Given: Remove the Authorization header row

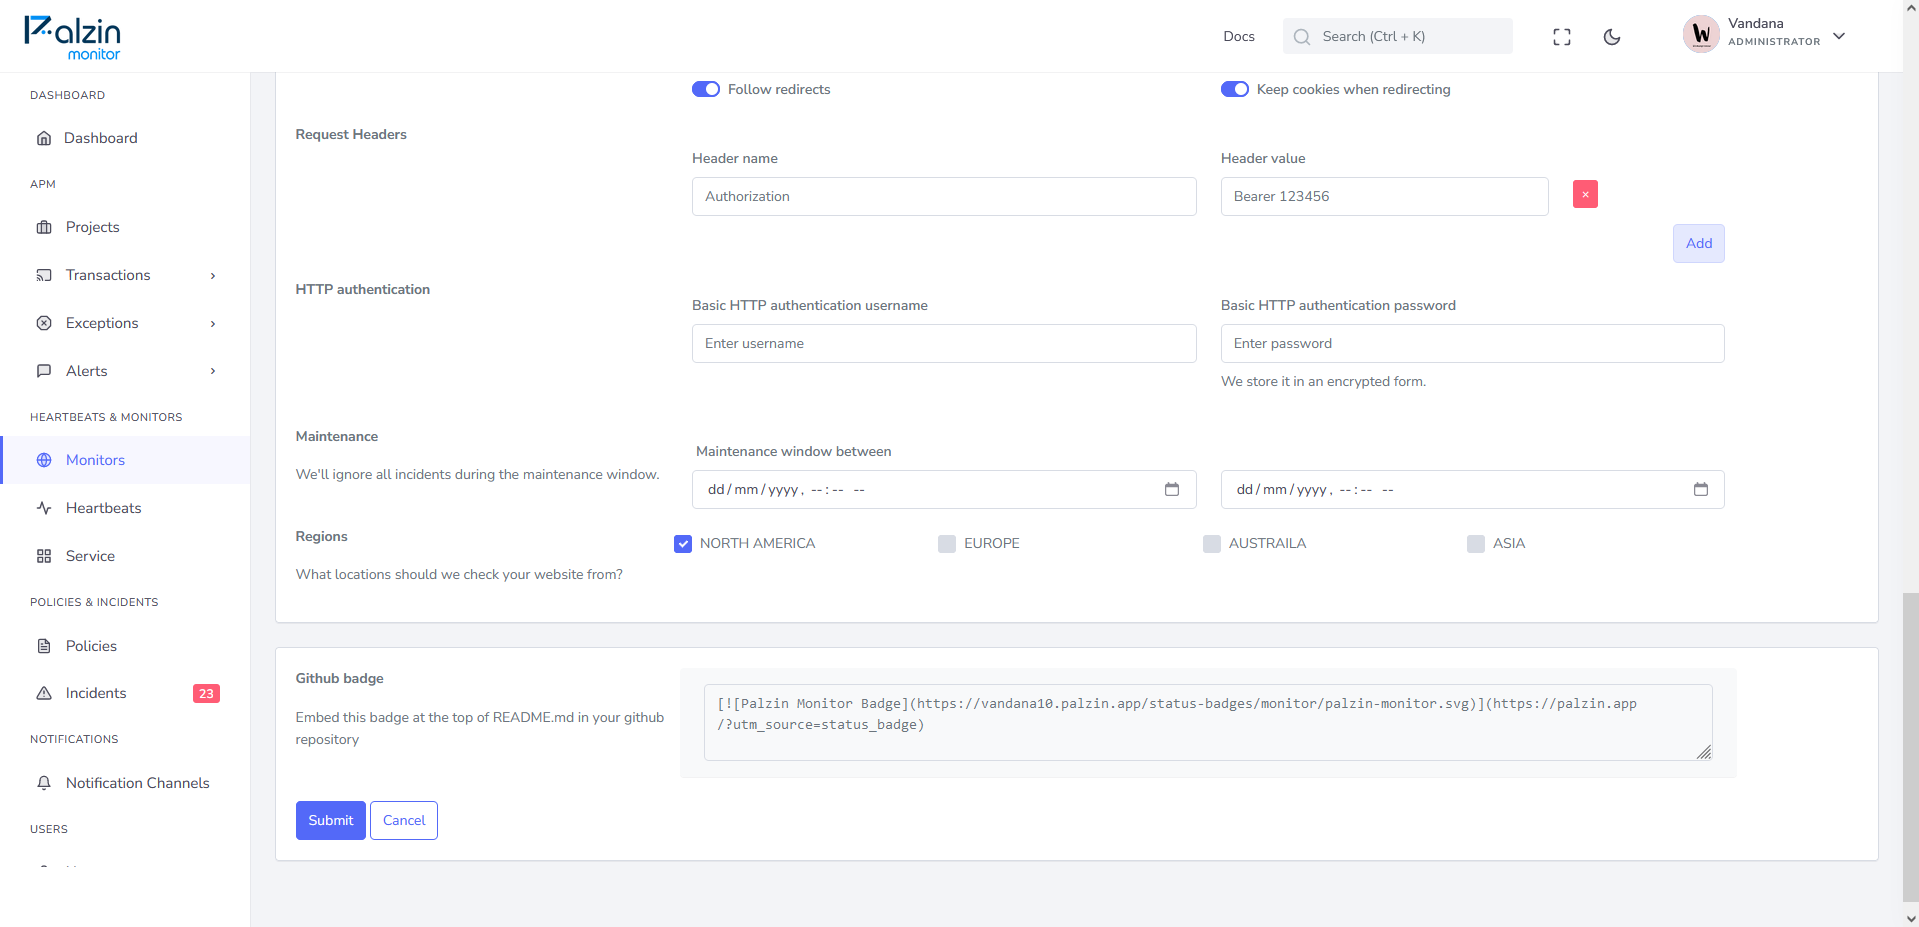Looking at the screenshot, I should coord(1585,194).
